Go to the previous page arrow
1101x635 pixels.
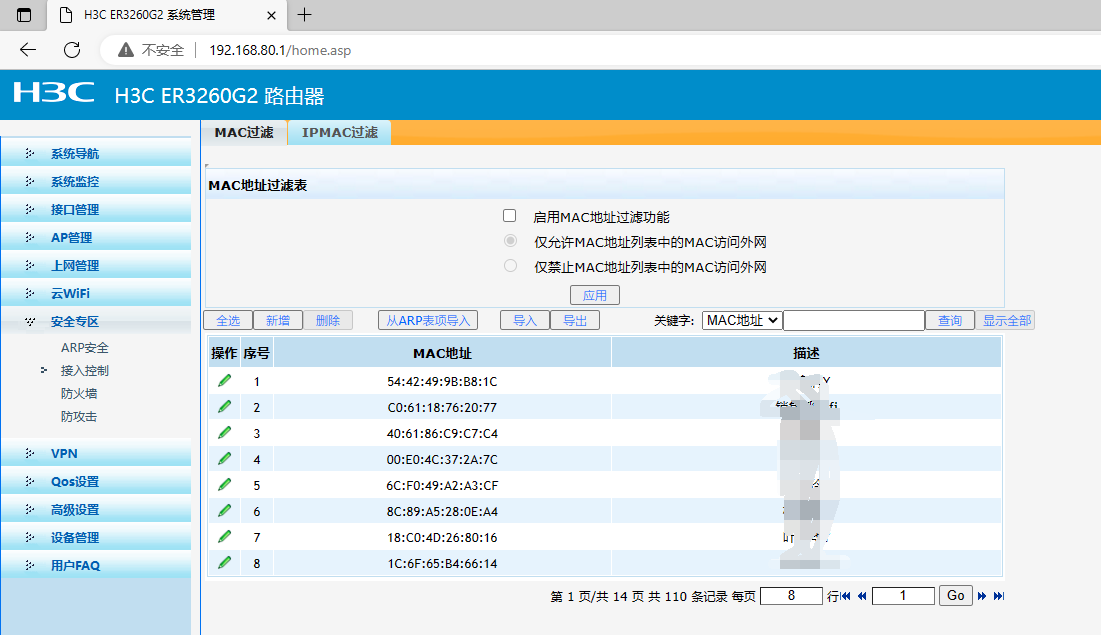tap(862, 596)
